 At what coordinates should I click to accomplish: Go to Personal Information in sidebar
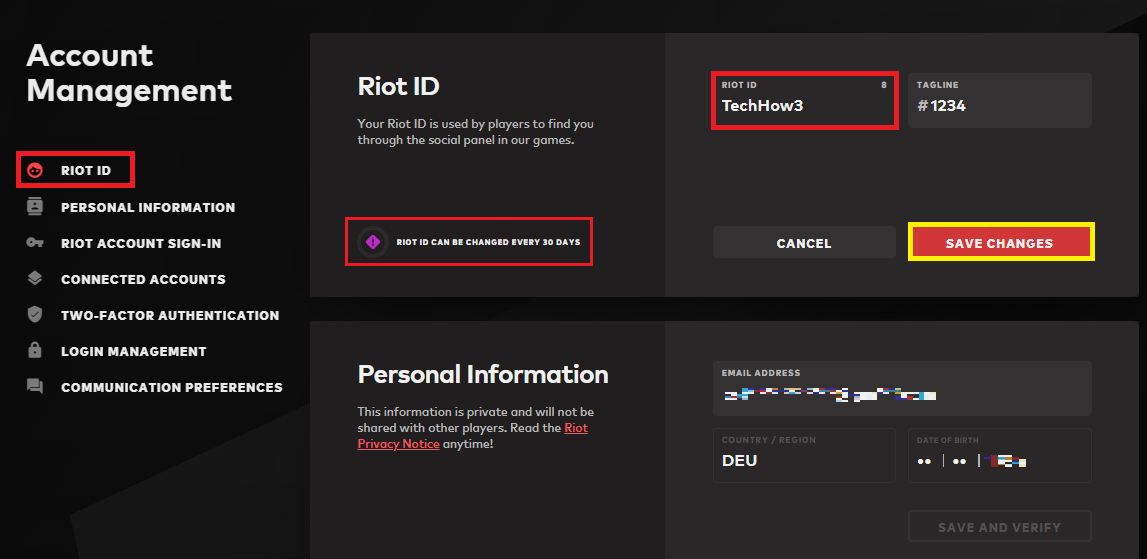click(x=148, y=207)
